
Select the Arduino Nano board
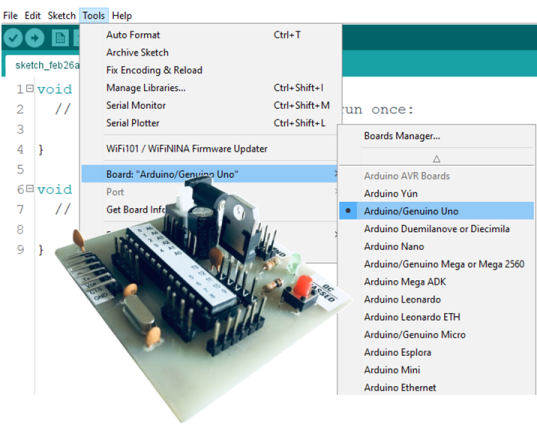tap(436, 247)
